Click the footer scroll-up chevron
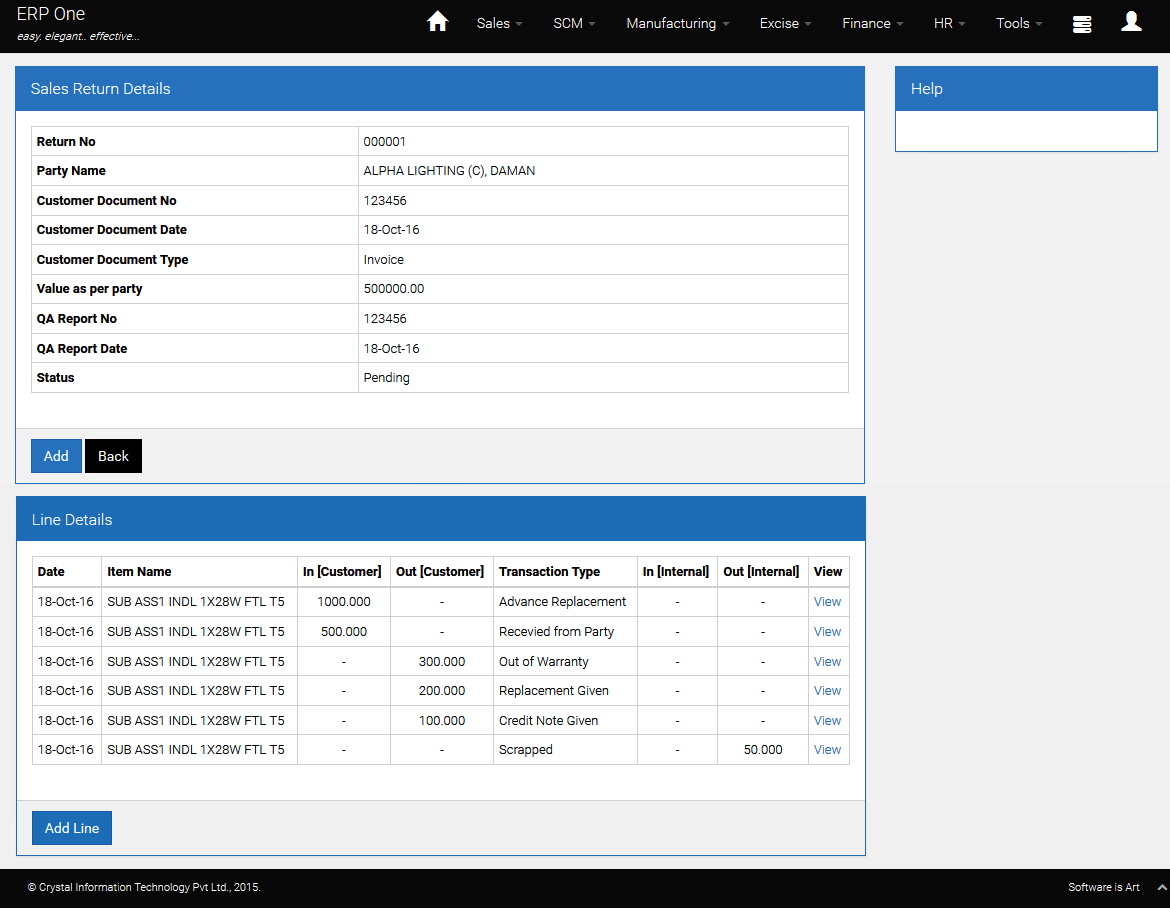The height and width of the screenshot is (908, 1170). [x=1162, y=887]
